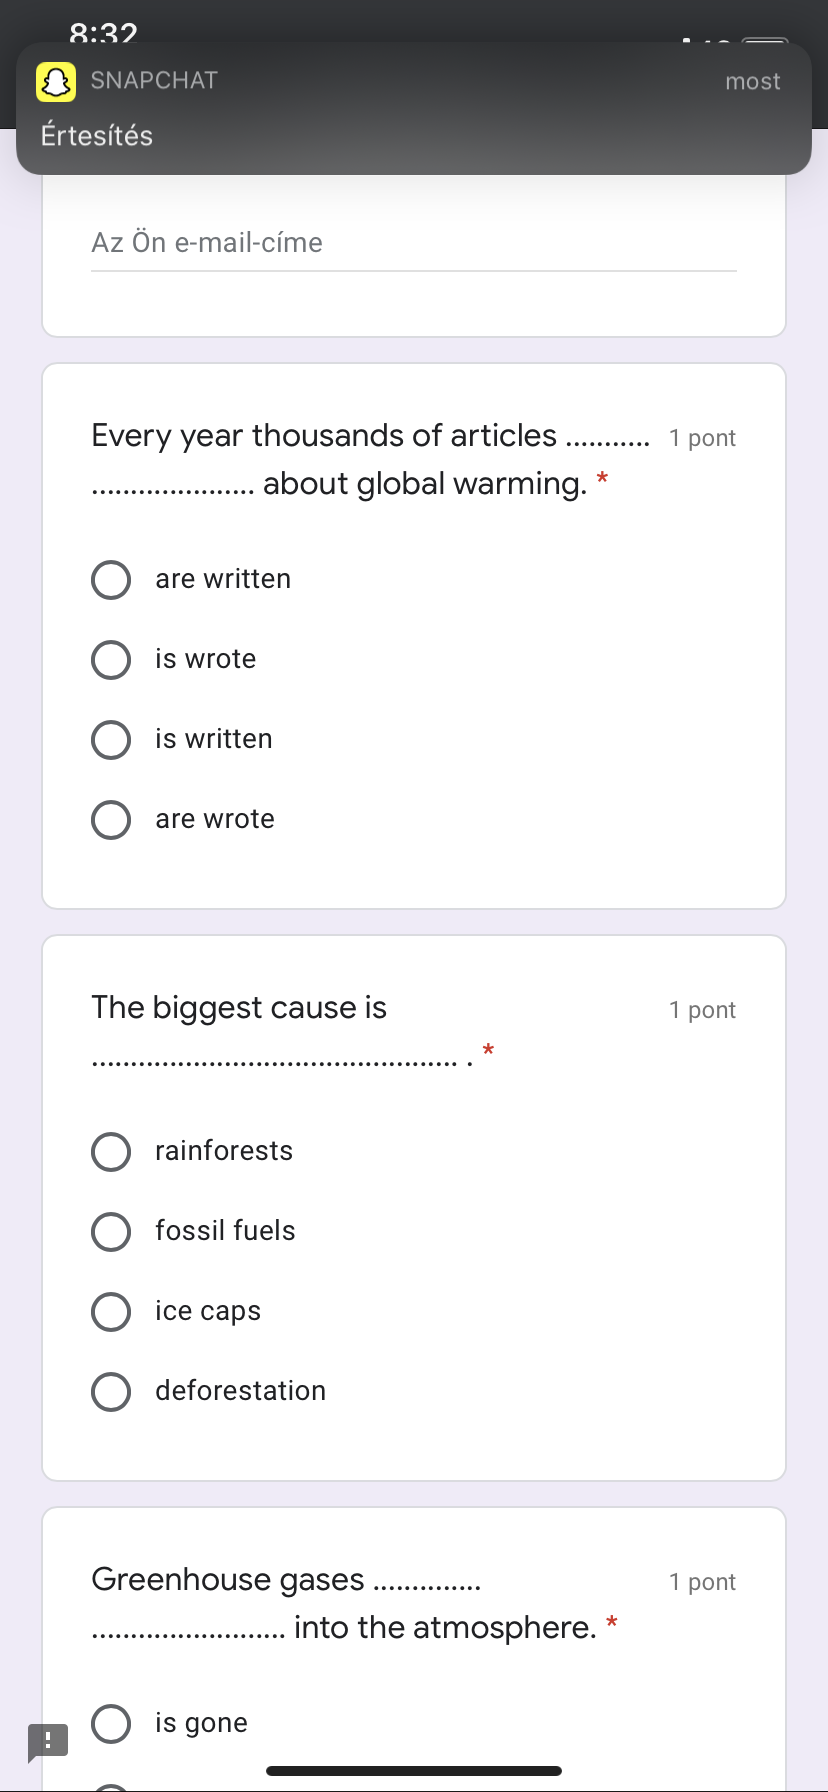
Task: Tap the "most" timestamp on the notification
Action: point(752,82)
